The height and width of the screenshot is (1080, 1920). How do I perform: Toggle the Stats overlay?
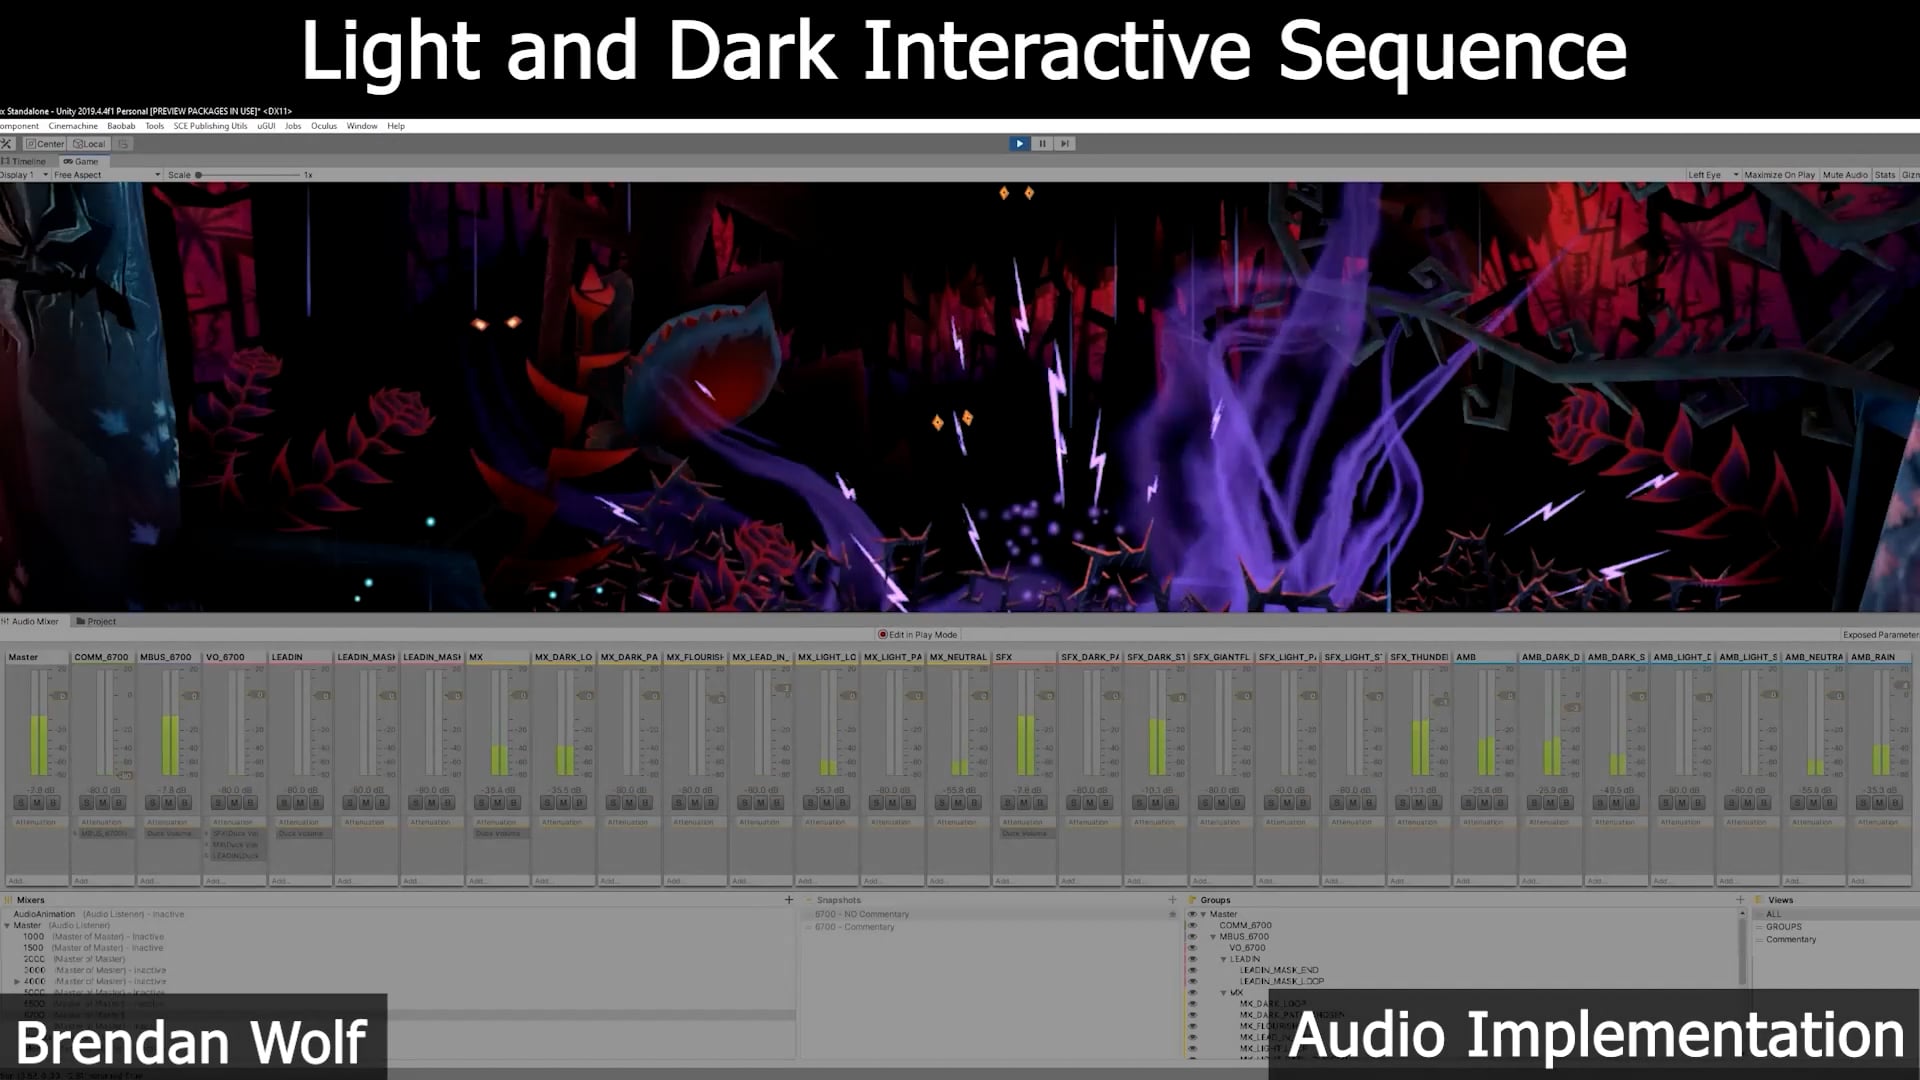pyautogui.click(x=1885, y=175)
